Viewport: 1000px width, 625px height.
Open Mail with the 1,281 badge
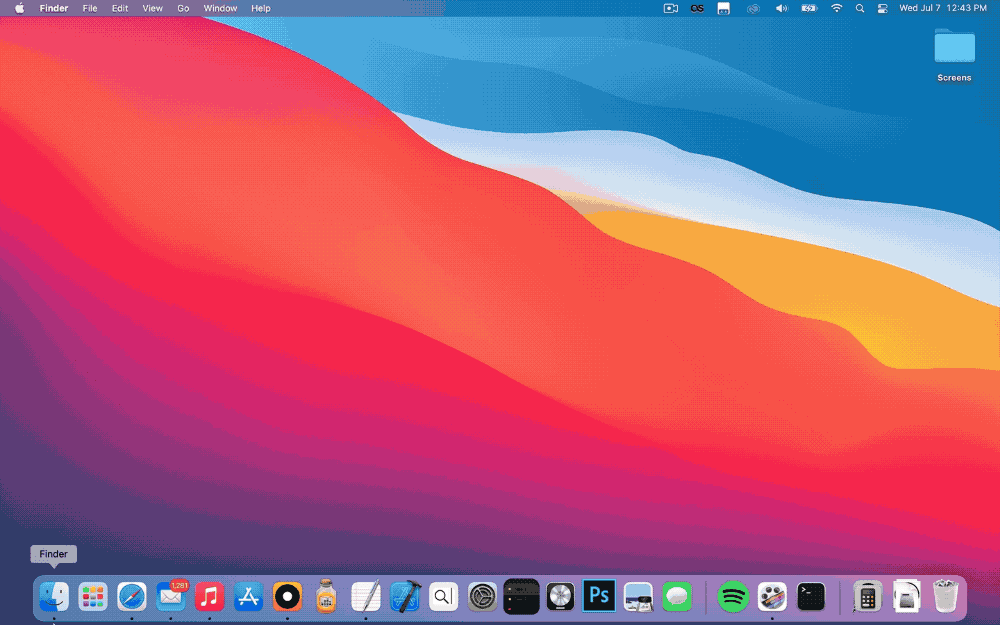171,597
